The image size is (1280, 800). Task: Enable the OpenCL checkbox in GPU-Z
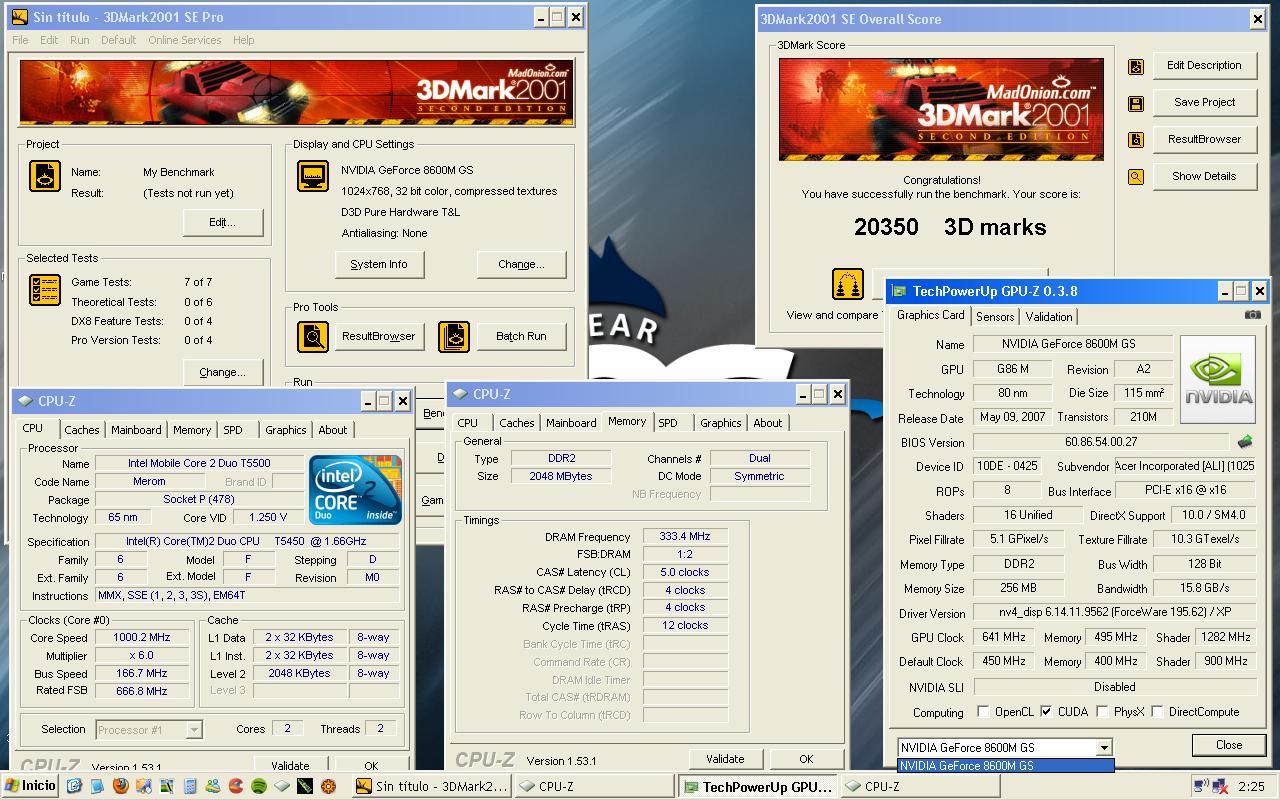coord(984,712)
